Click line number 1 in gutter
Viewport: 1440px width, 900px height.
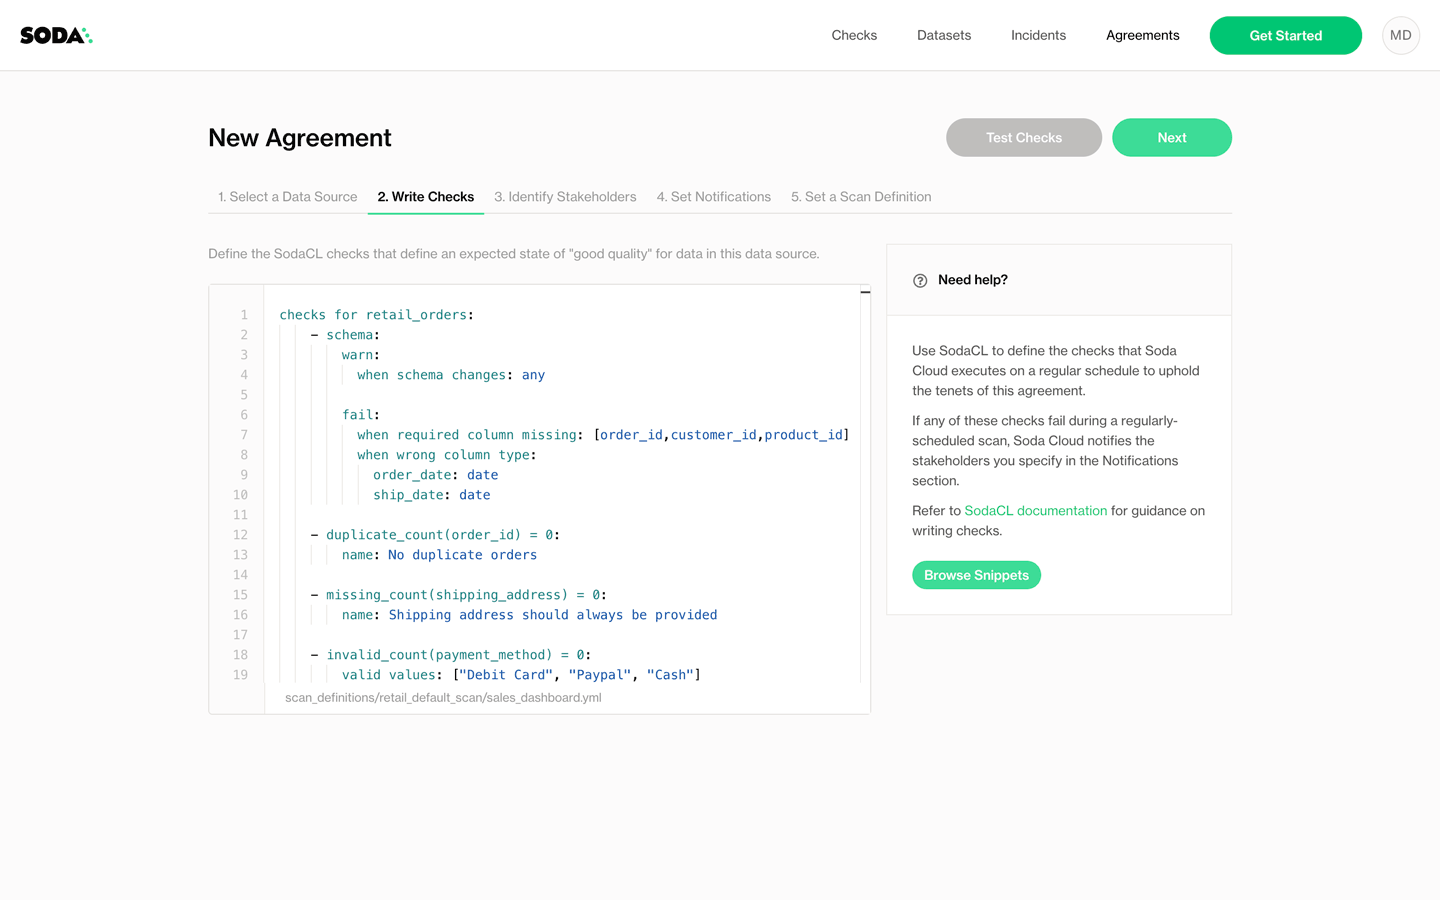(244, 315)
